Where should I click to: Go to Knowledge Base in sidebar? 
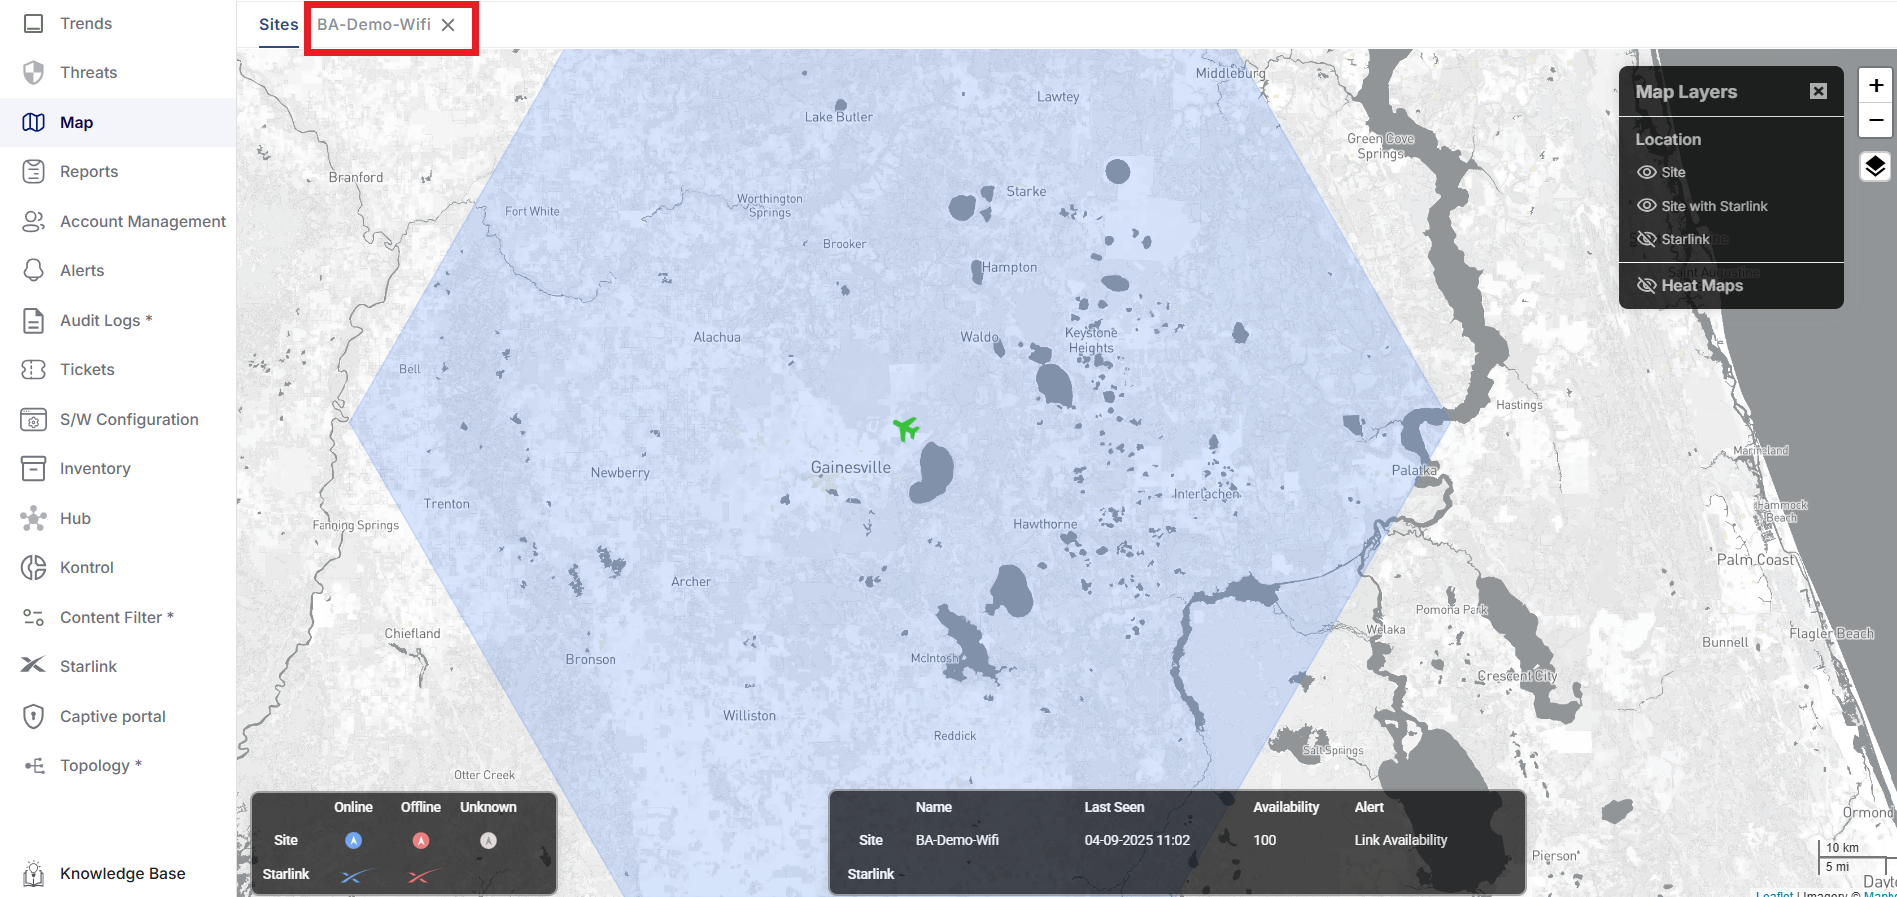click(122, 873)
